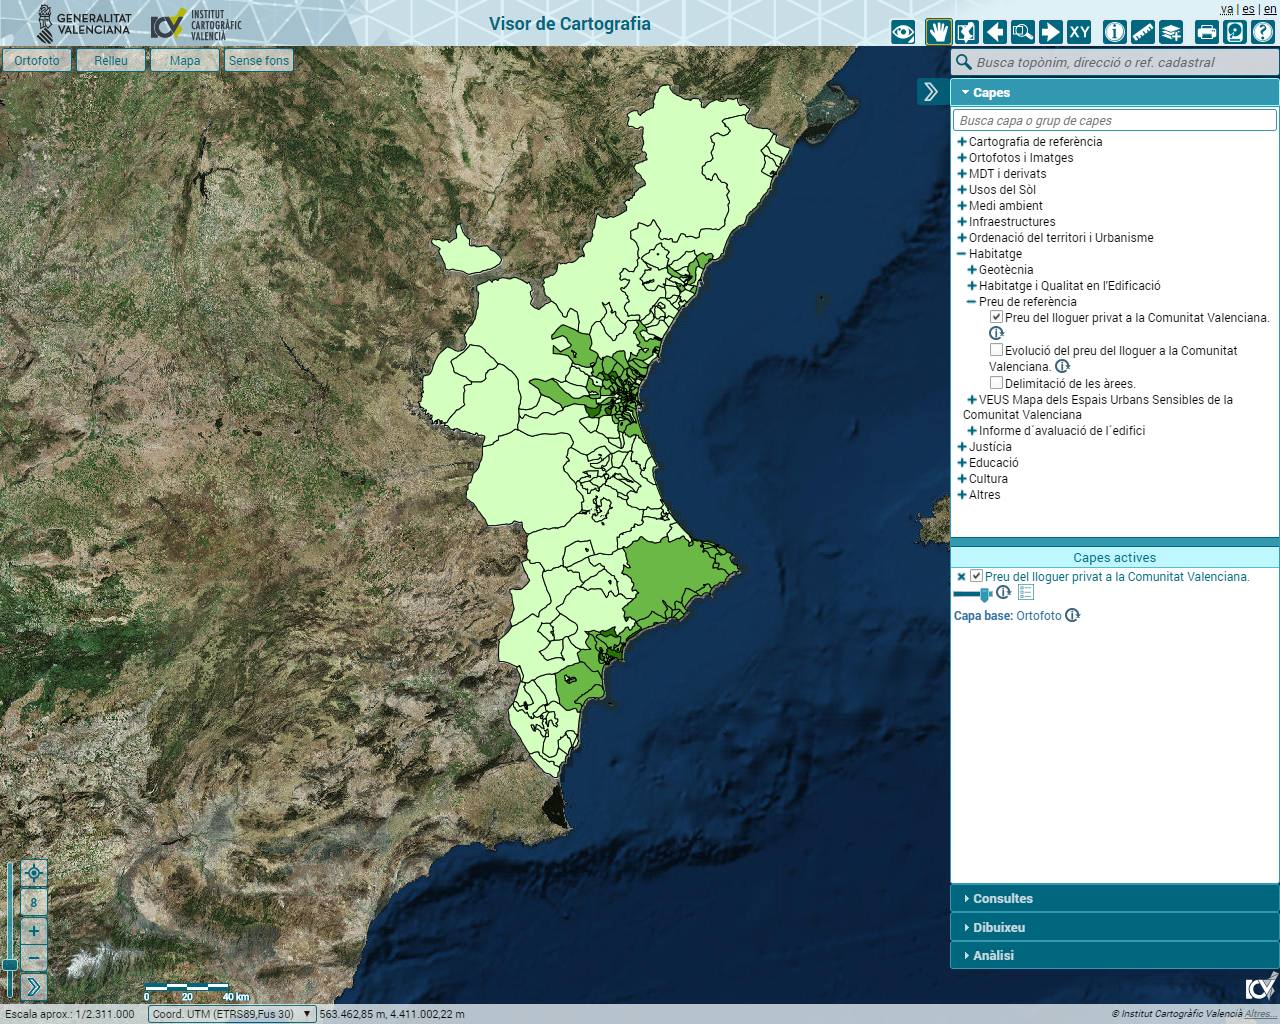Open the XY coordinates tool

(x=1079, y=32)
